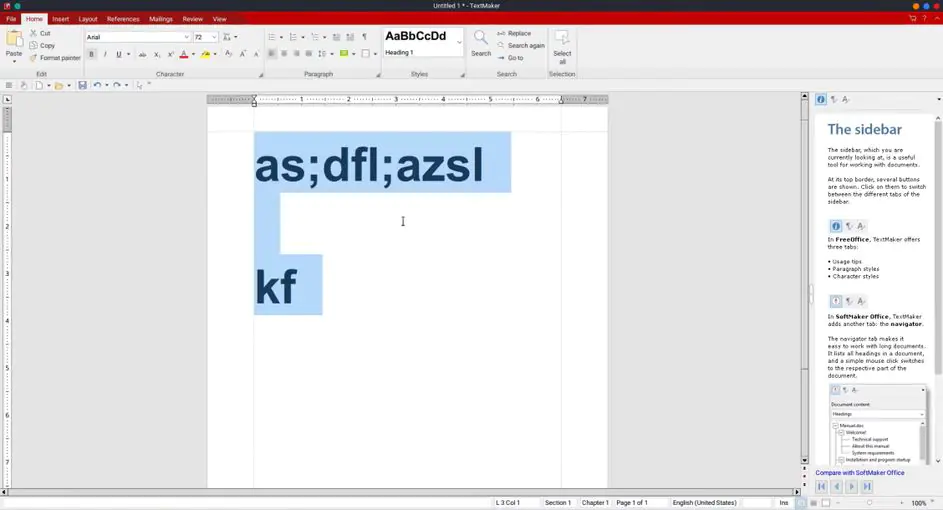
Task: Create a new document from quick toolbar
Action: point(39,85)
